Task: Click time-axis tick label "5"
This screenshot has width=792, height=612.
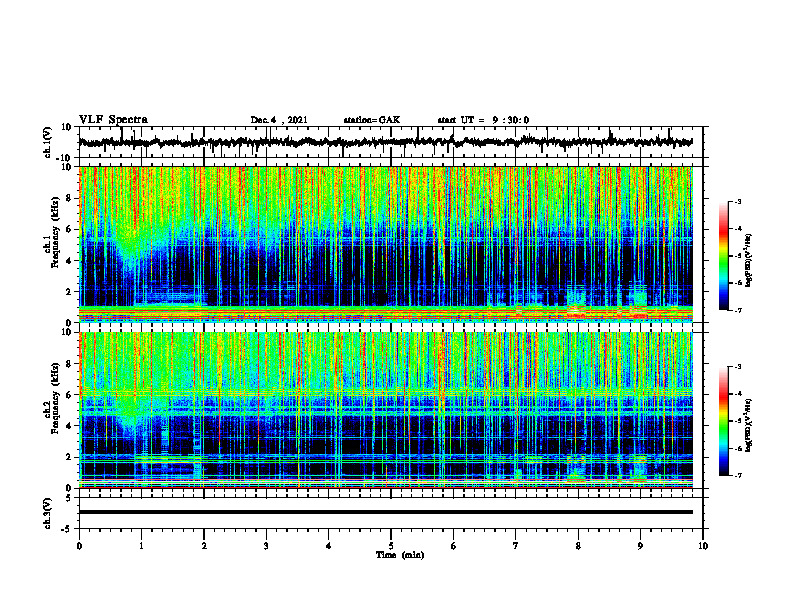Action: [391, 546]
